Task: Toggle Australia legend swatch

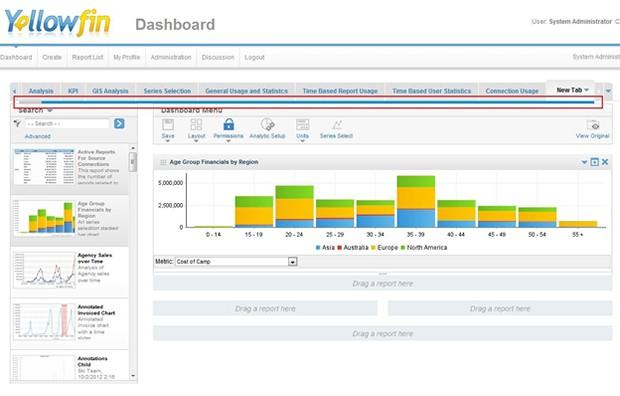Action: pos(339,248)
